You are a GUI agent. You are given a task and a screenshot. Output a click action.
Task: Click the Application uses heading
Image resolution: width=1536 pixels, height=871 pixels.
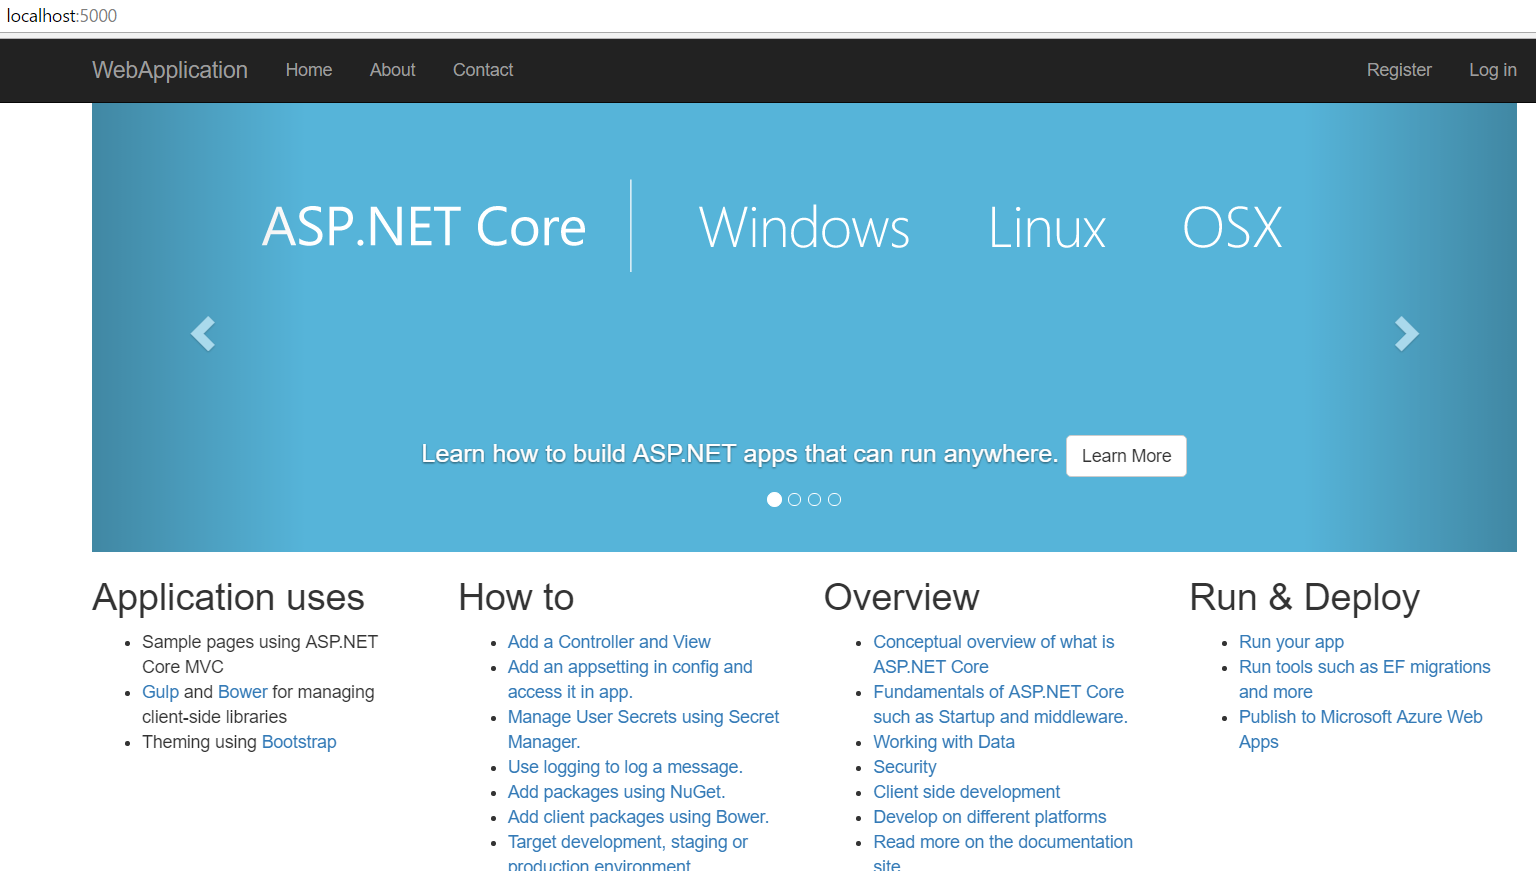pos(228,597)
